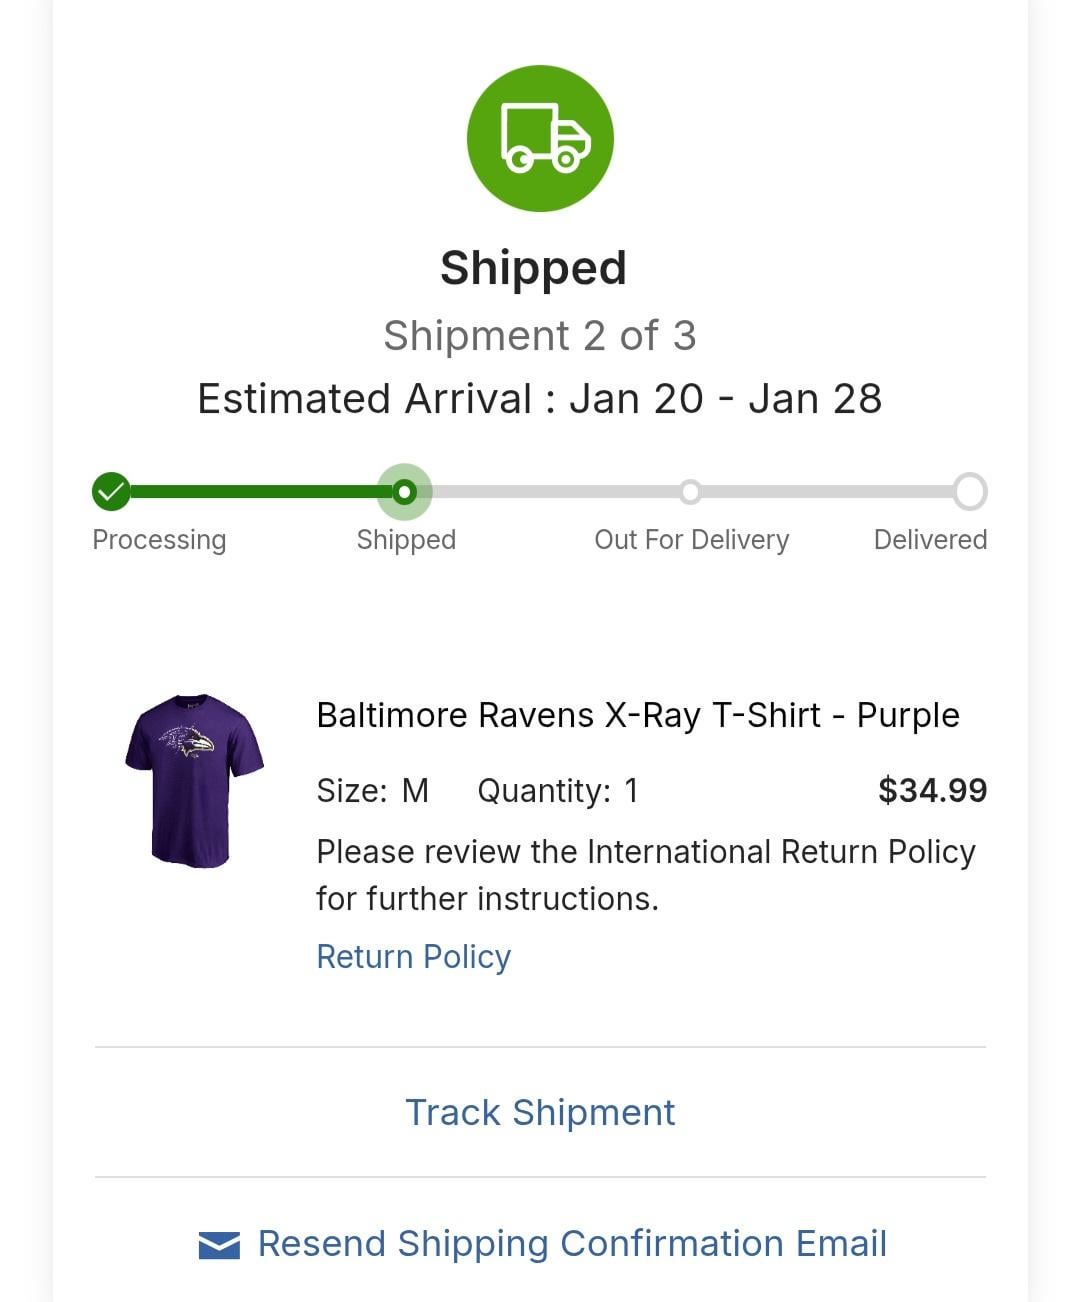This screenshot has width=1080, height=1302.
Task: Click the Processing label
Action: (159, 540)
